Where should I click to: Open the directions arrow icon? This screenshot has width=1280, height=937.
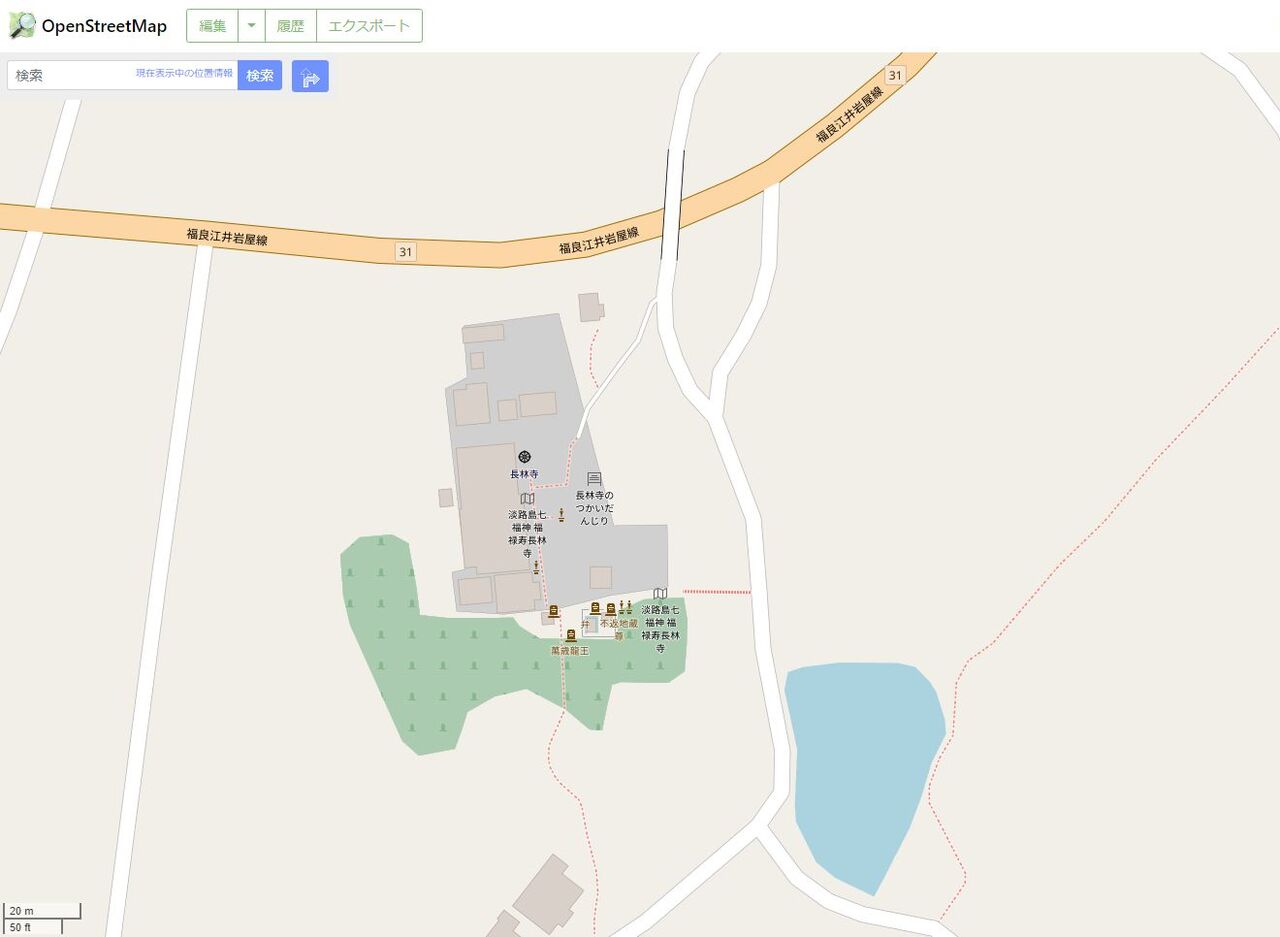[x=310, y=76]
